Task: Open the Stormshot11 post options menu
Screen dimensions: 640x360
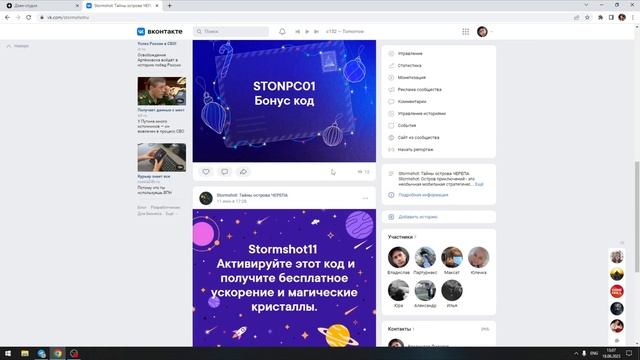Action: tap(365, 198)
